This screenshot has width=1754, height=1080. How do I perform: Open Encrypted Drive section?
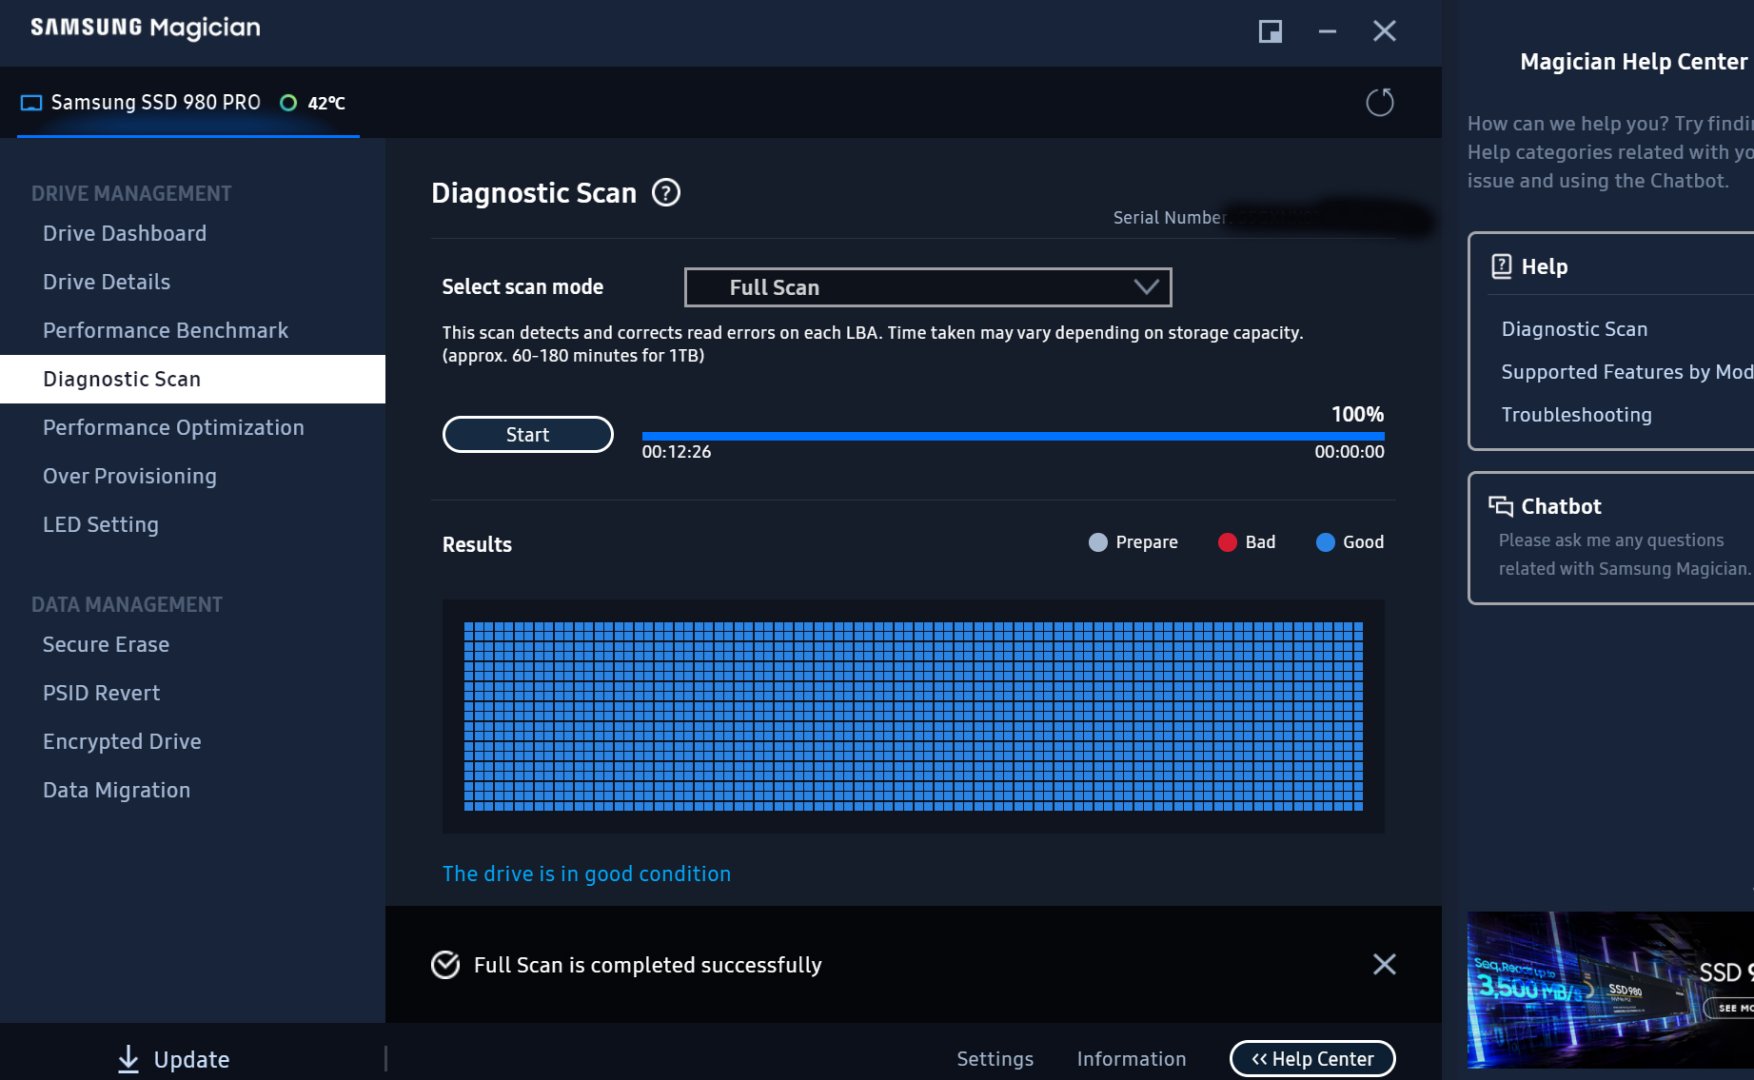[122, 741]
